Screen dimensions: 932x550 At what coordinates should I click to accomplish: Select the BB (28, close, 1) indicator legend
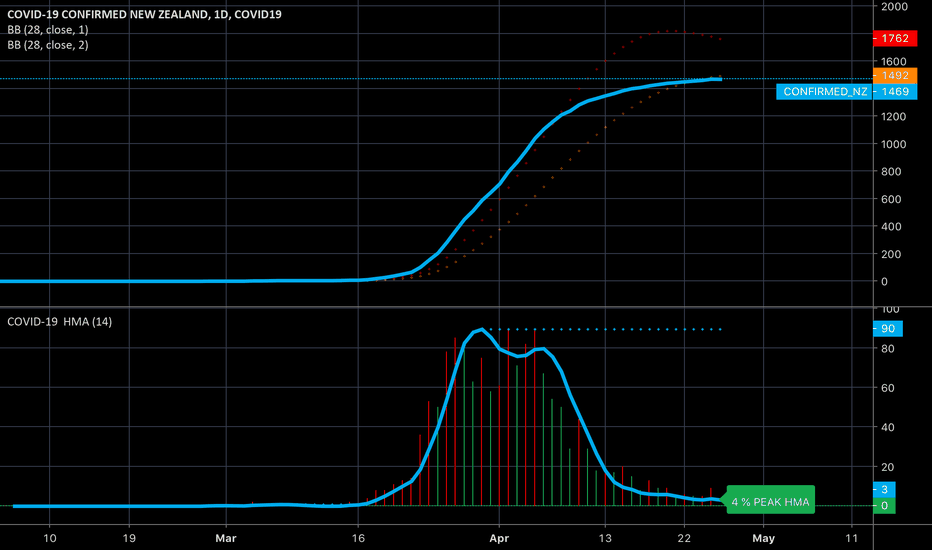(x=48, y=30)
